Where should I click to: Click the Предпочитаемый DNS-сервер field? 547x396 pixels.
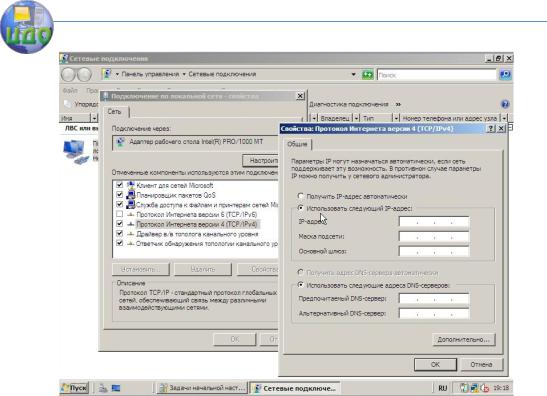click(434, 299)
